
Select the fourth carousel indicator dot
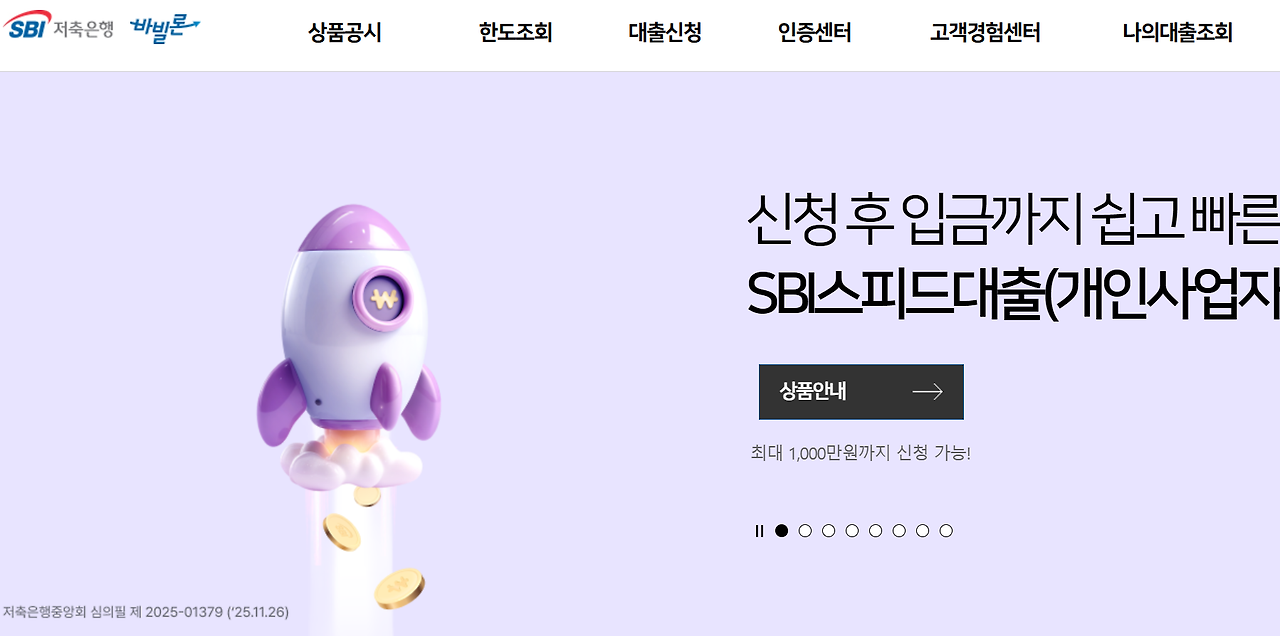[852, 531]
